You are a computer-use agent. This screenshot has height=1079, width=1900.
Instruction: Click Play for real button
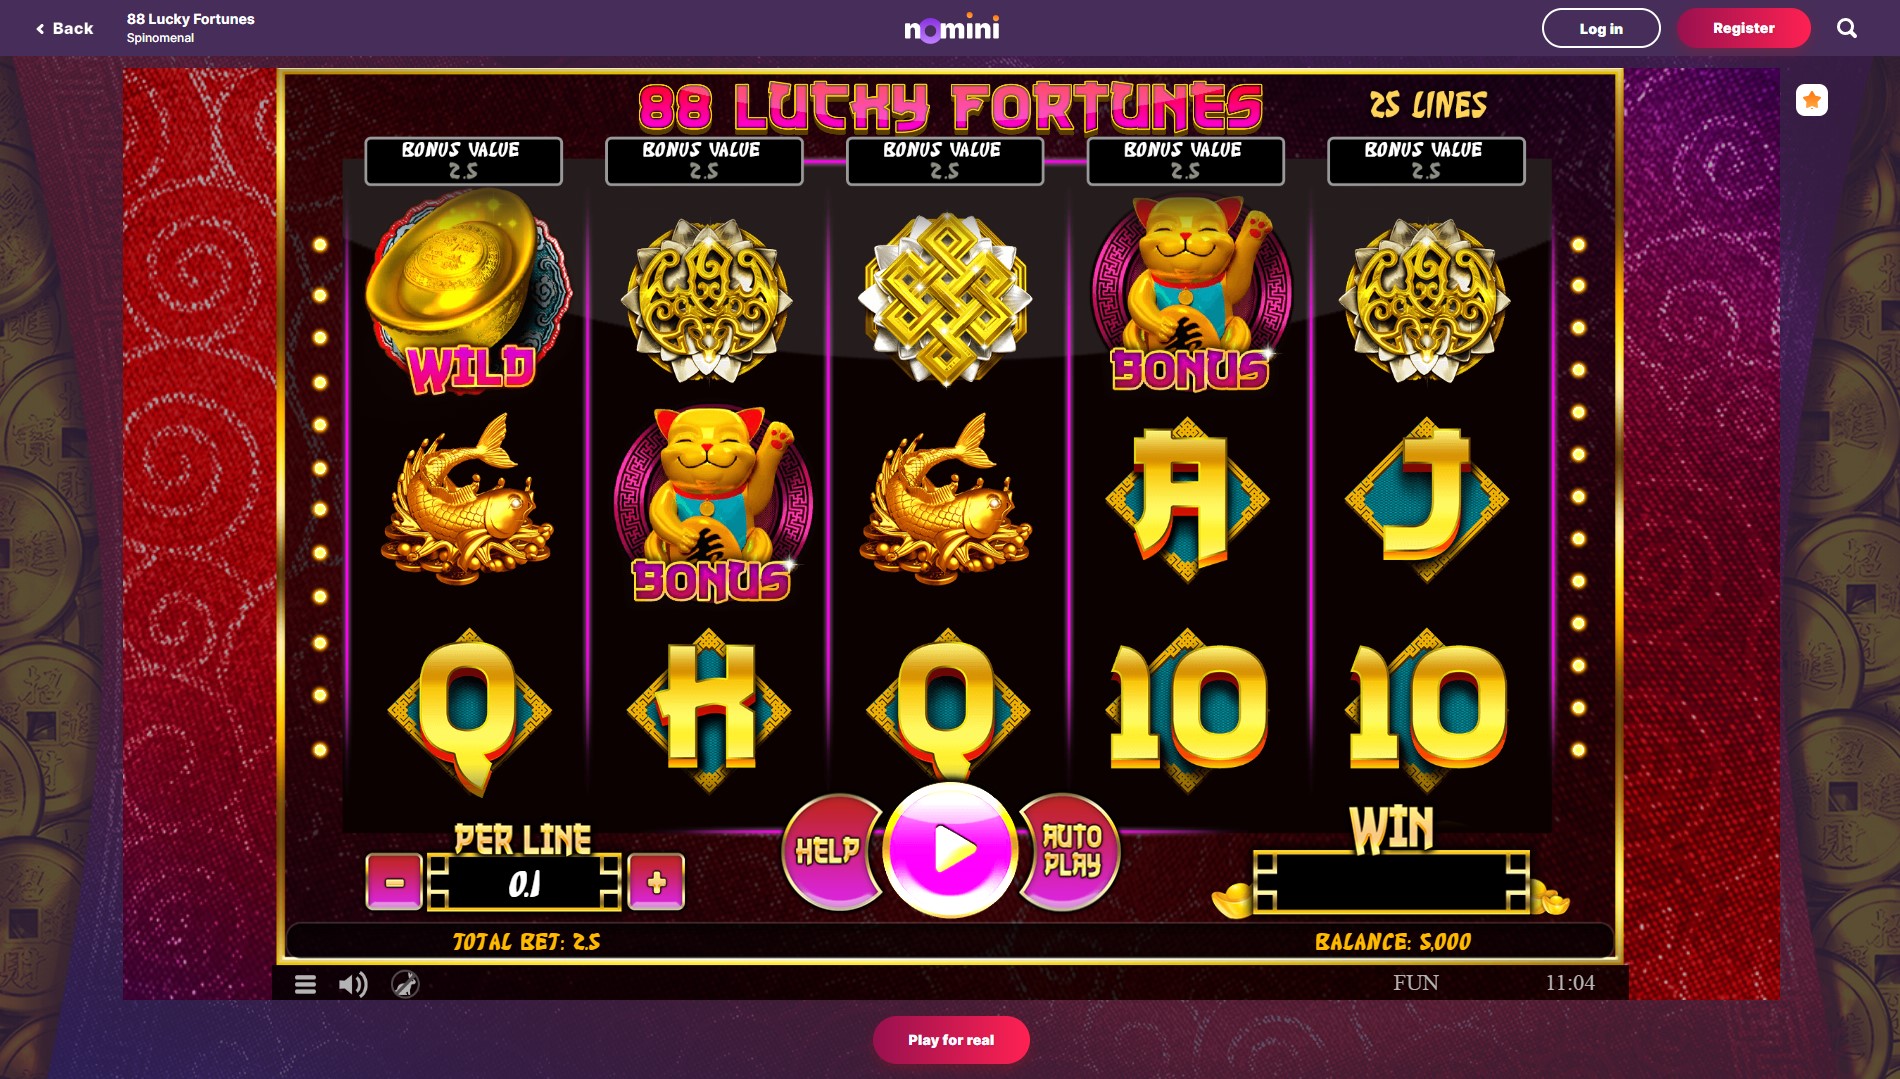[x=951, y=1040]
